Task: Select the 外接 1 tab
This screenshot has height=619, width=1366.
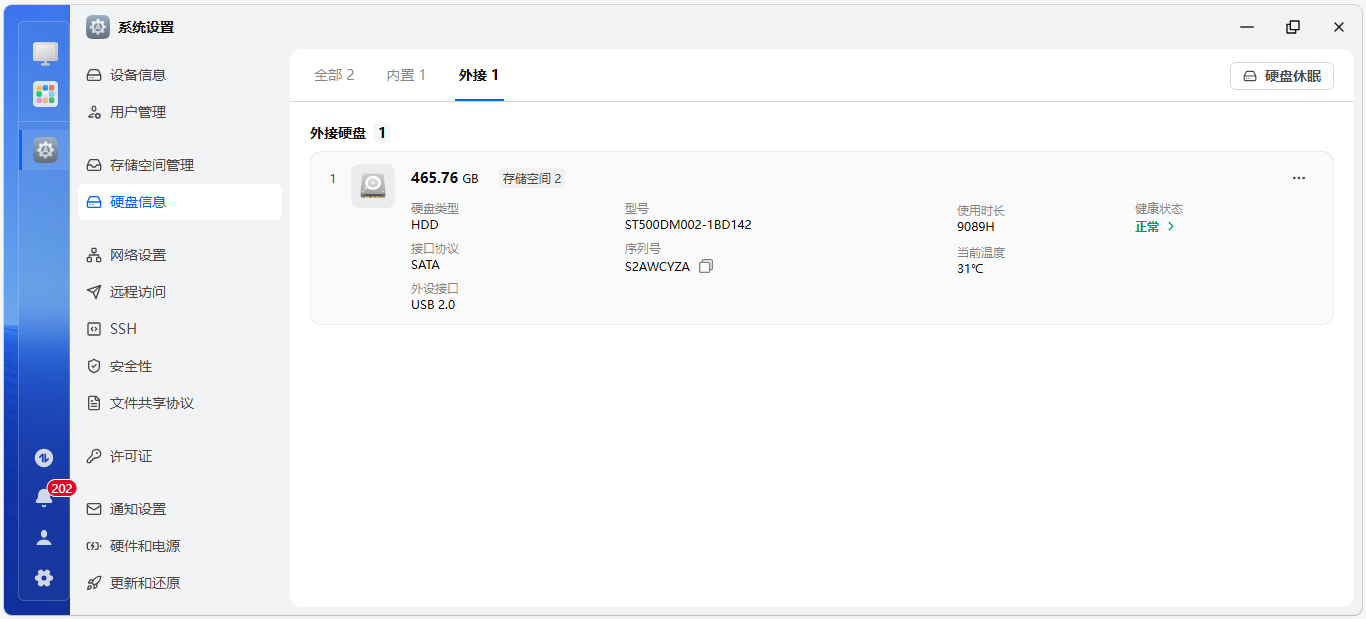Action: [x=479, y=75]
